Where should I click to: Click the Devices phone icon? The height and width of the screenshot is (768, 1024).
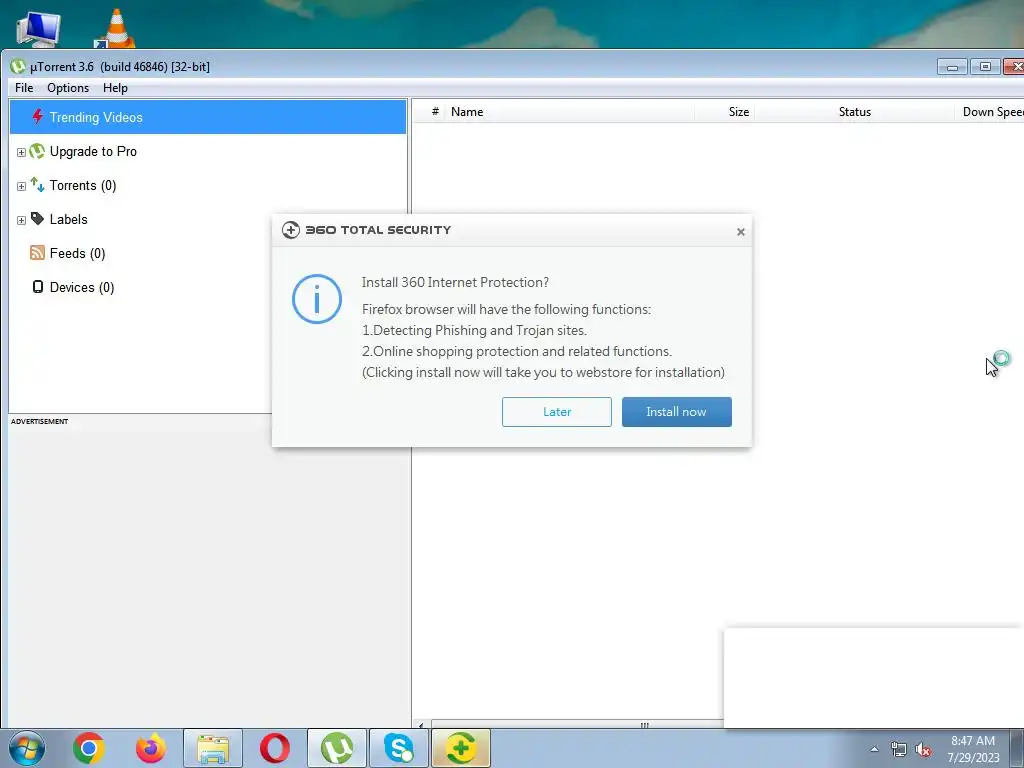click(38, 287)
